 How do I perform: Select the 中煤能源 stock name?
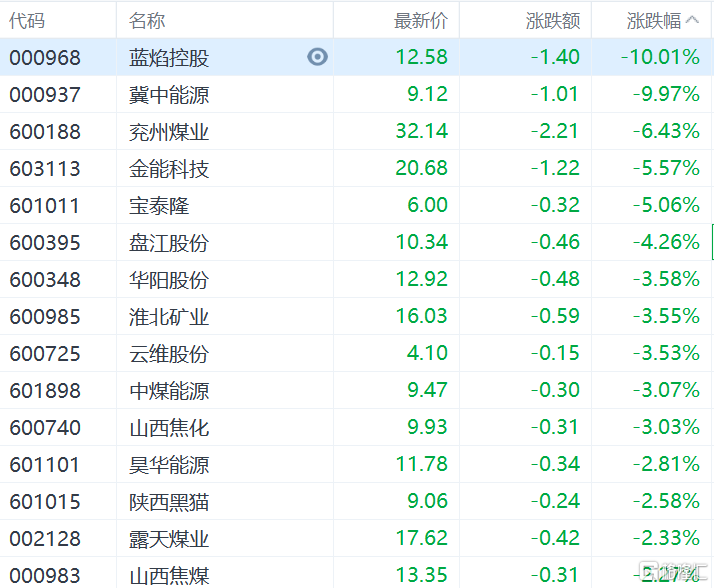pyautogui.click(x=169, y=390)
